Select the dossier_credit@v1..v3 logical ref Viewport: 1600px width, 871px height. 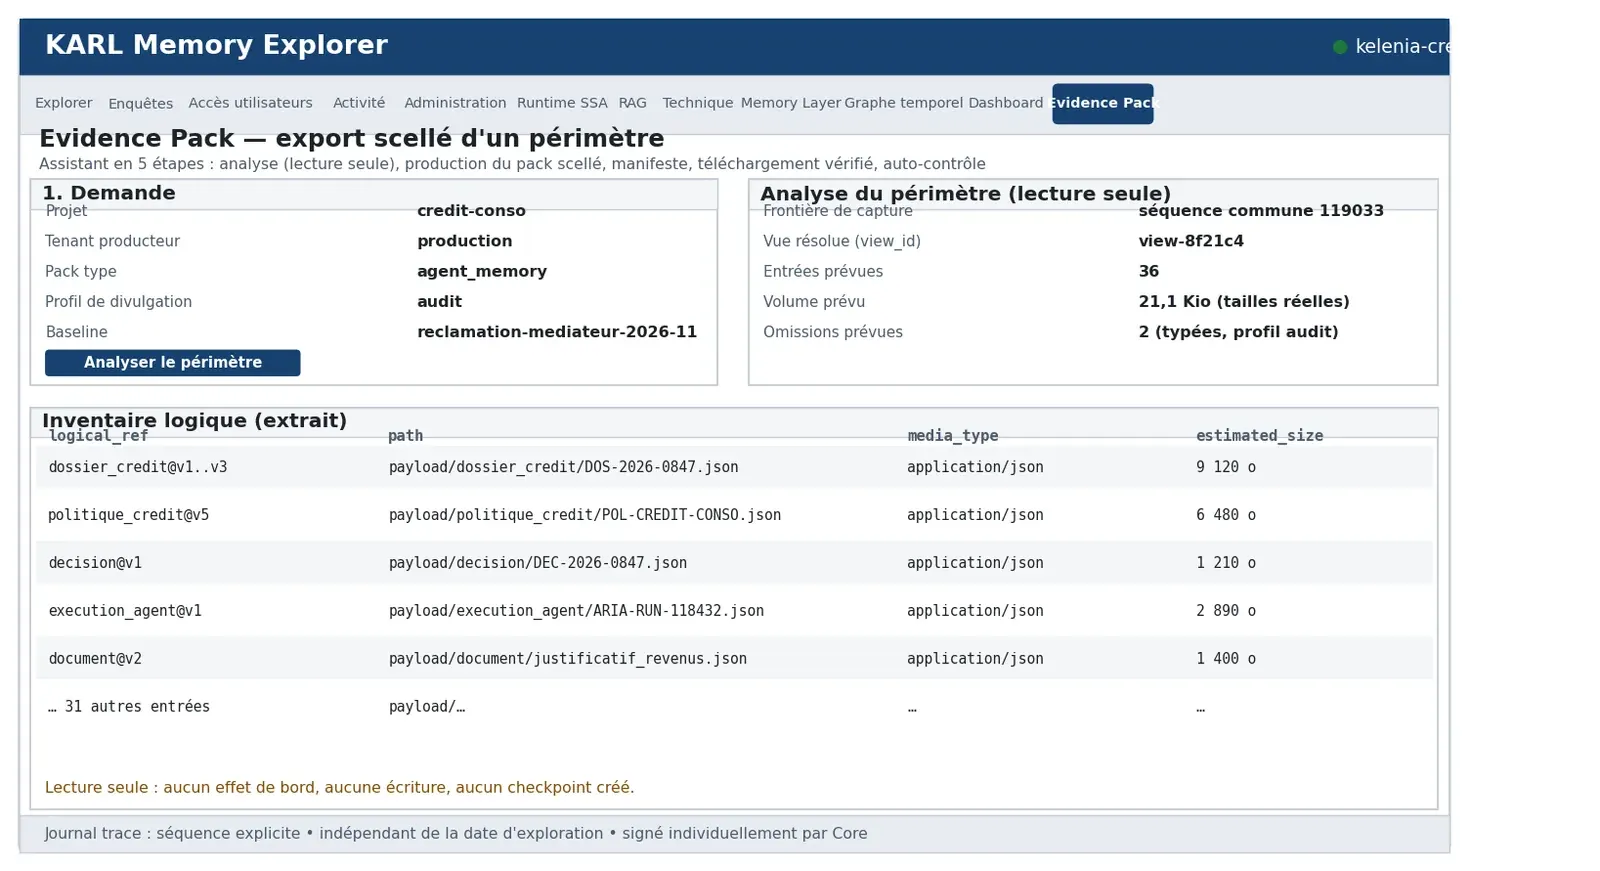click(x=138, y=467)
